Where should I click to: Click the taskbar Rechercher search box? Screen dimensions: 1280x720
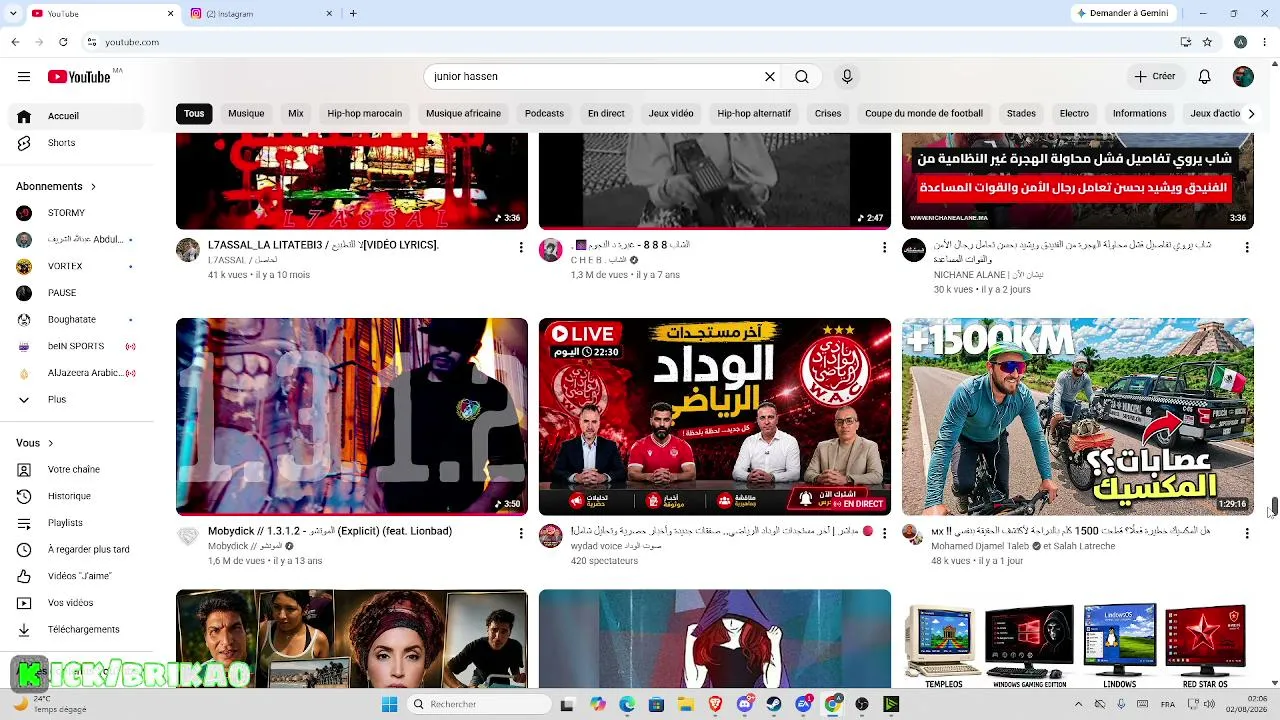[480, 704]
